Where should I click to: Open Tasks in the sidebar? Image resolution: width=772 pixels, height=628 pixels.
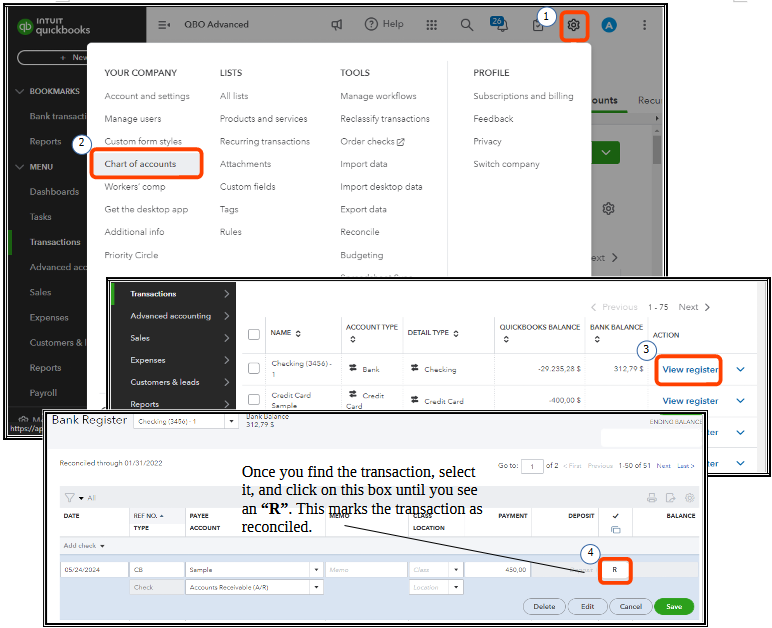[x=40, y=217]
